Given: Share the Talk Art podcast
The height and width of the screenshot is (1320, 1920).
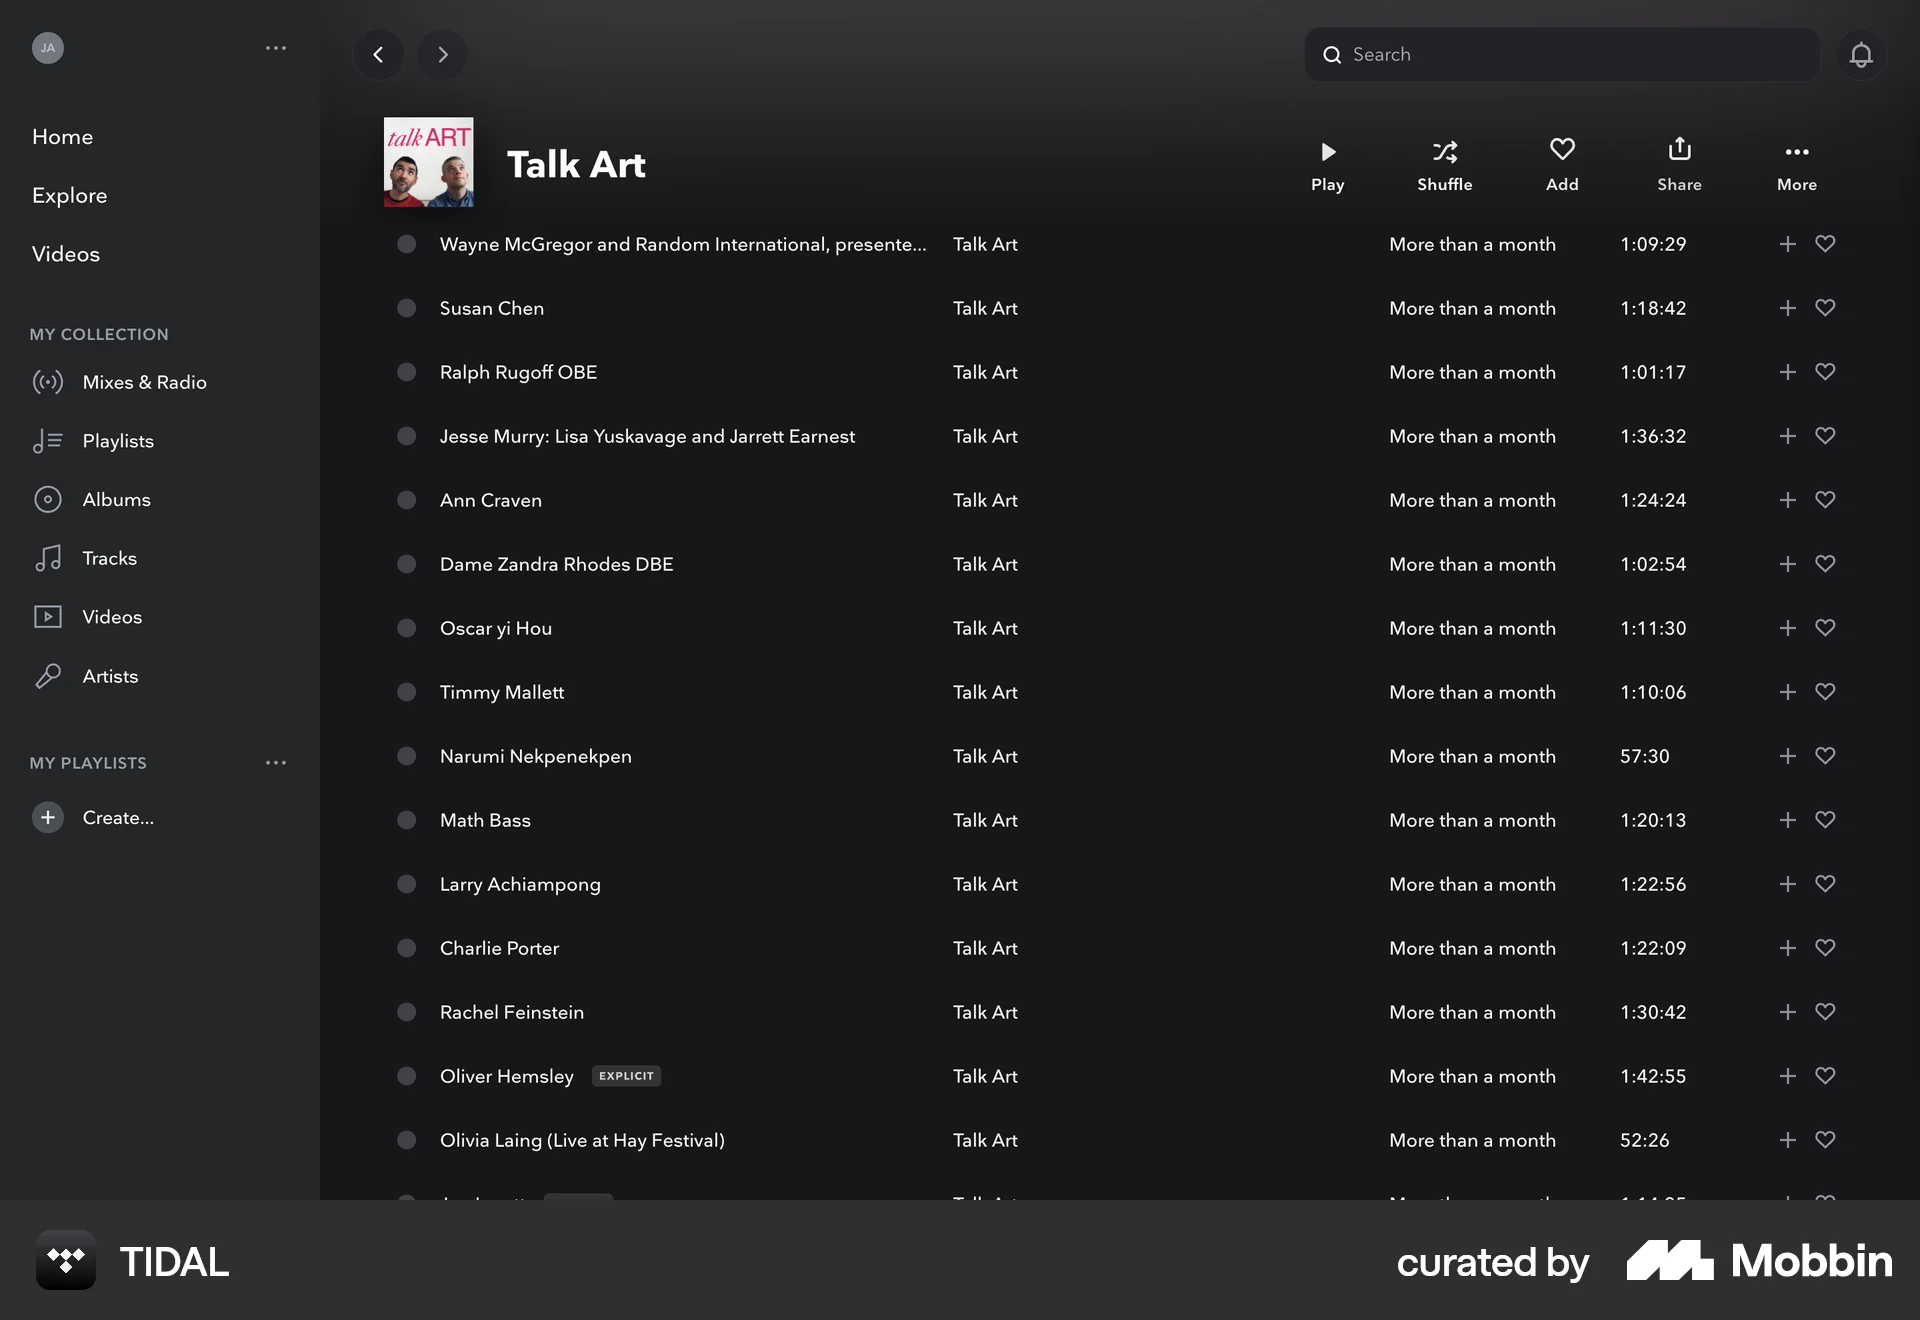Looking at the screenshot, I should [1679, 162].
